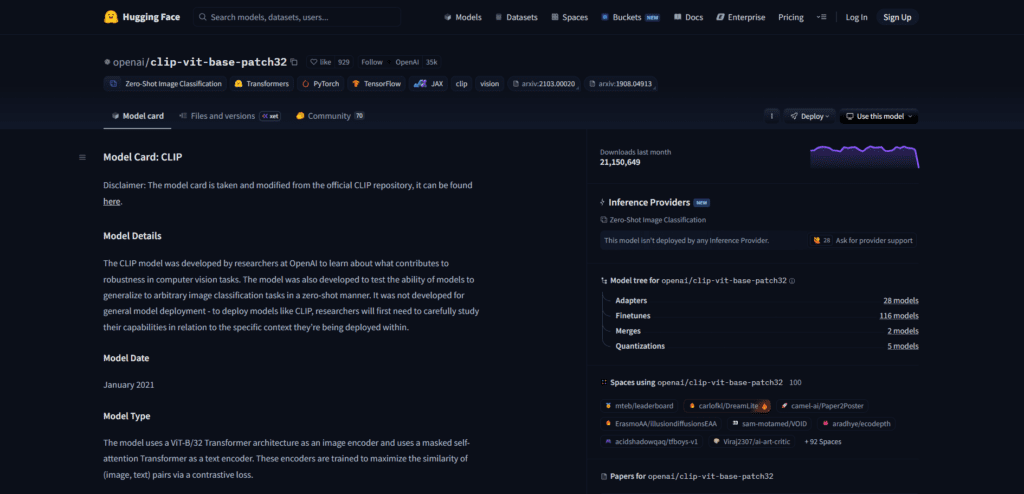Expand the more navigation menu beside Pricing
1024x494 pixels.
[822, 18]
